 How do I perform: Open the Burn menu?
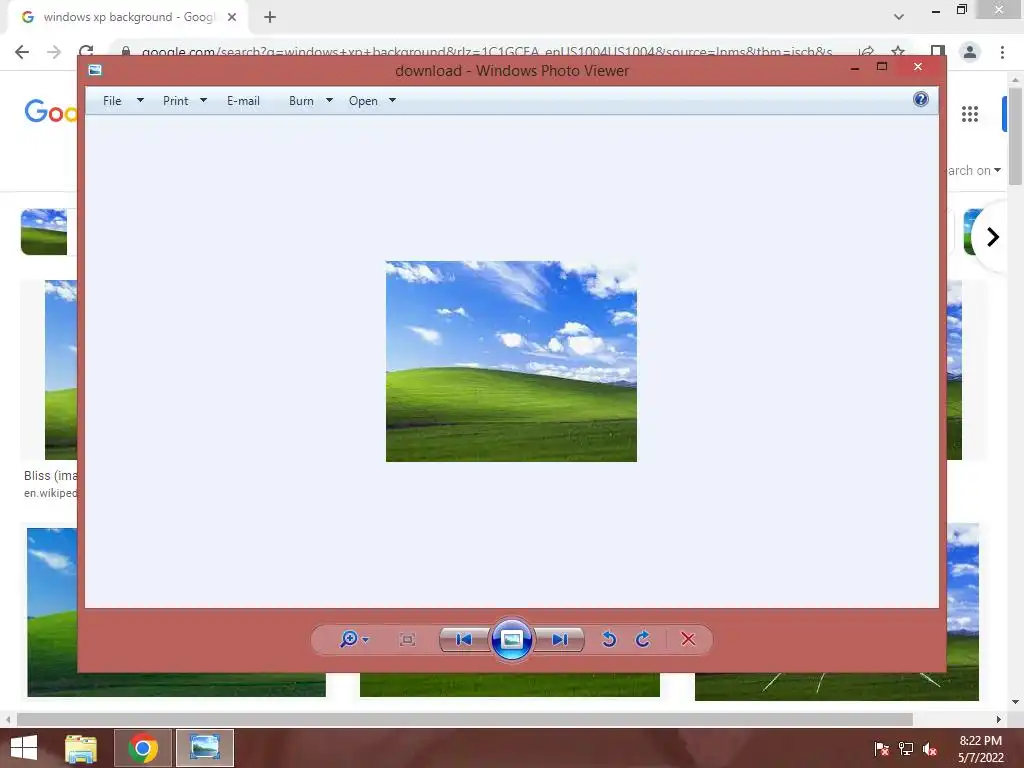point(301,101)
